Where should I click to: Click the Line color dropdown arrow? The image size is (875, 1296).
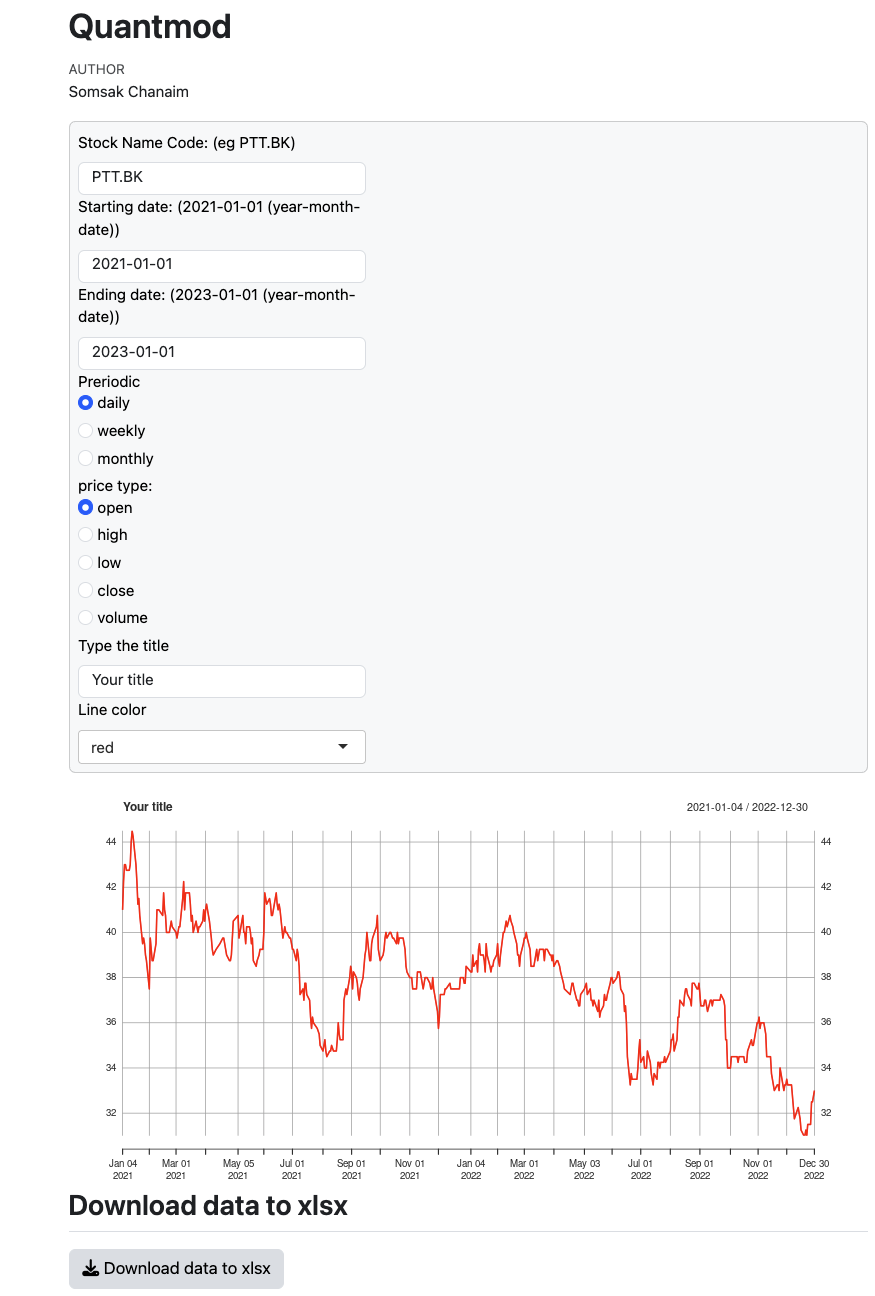[343, 747]
